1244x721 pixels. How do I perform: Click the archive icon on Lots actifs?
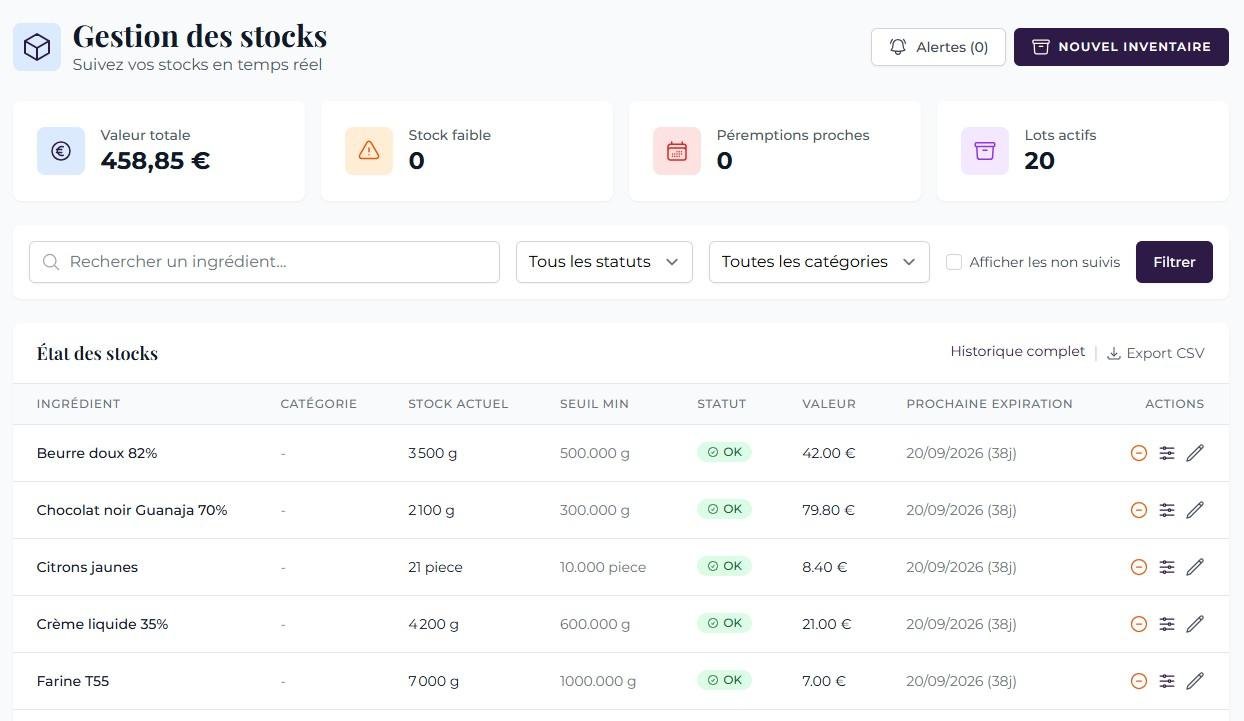(x=985, y=151)
